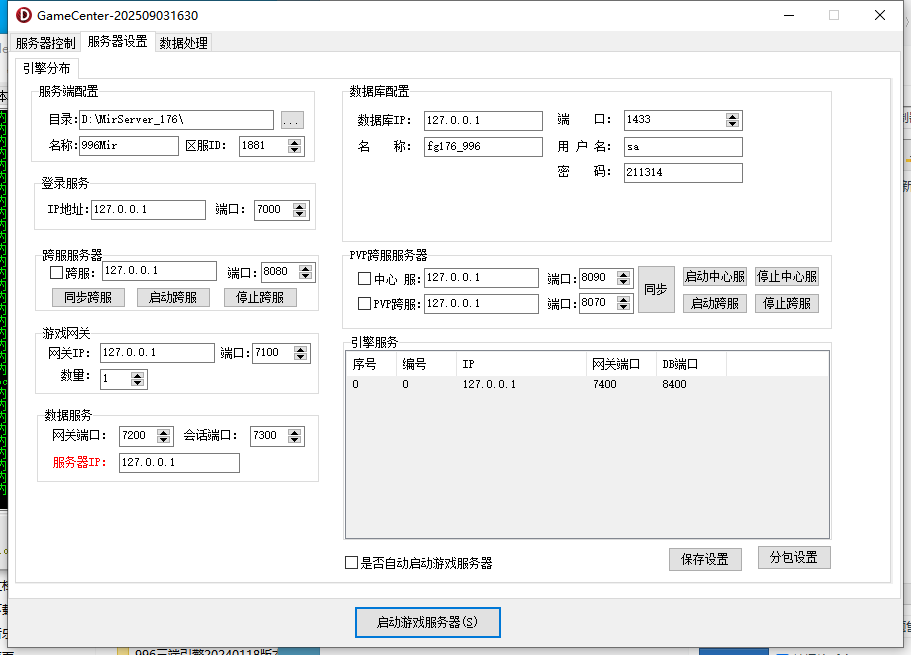Increase the 区服ID value with up arrow
This screenshot has height=655, width=911.
pyautogui.click(x=295, y=142)
